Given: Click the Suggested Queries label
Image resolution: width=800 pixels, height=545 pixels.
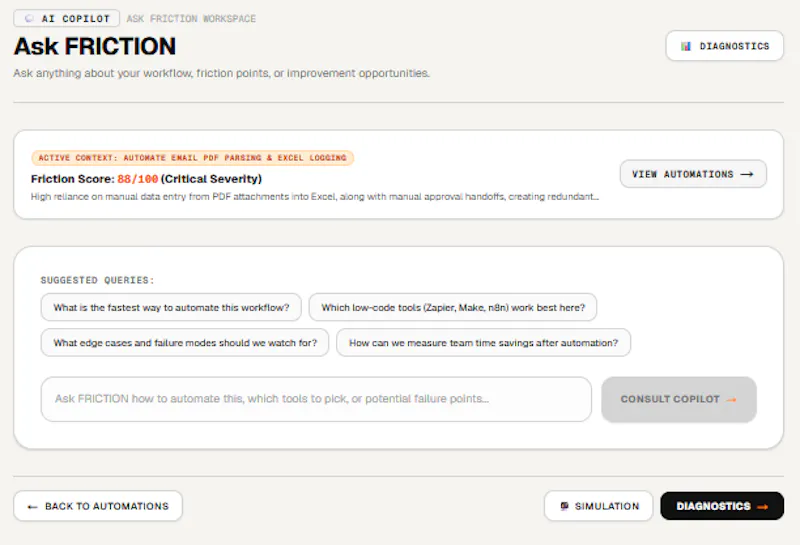Looking at the screenshot, I should 97,280.
